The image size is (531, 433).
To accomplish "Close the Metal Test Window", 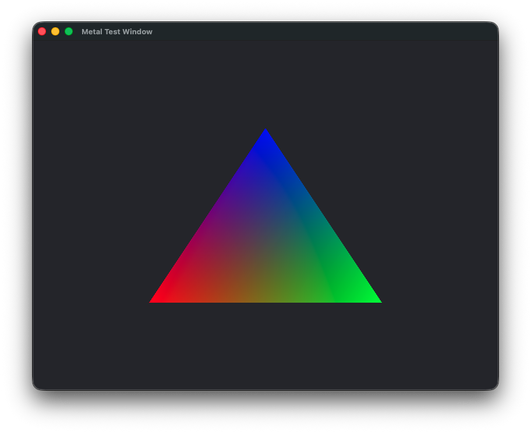I will click(42, 31).
